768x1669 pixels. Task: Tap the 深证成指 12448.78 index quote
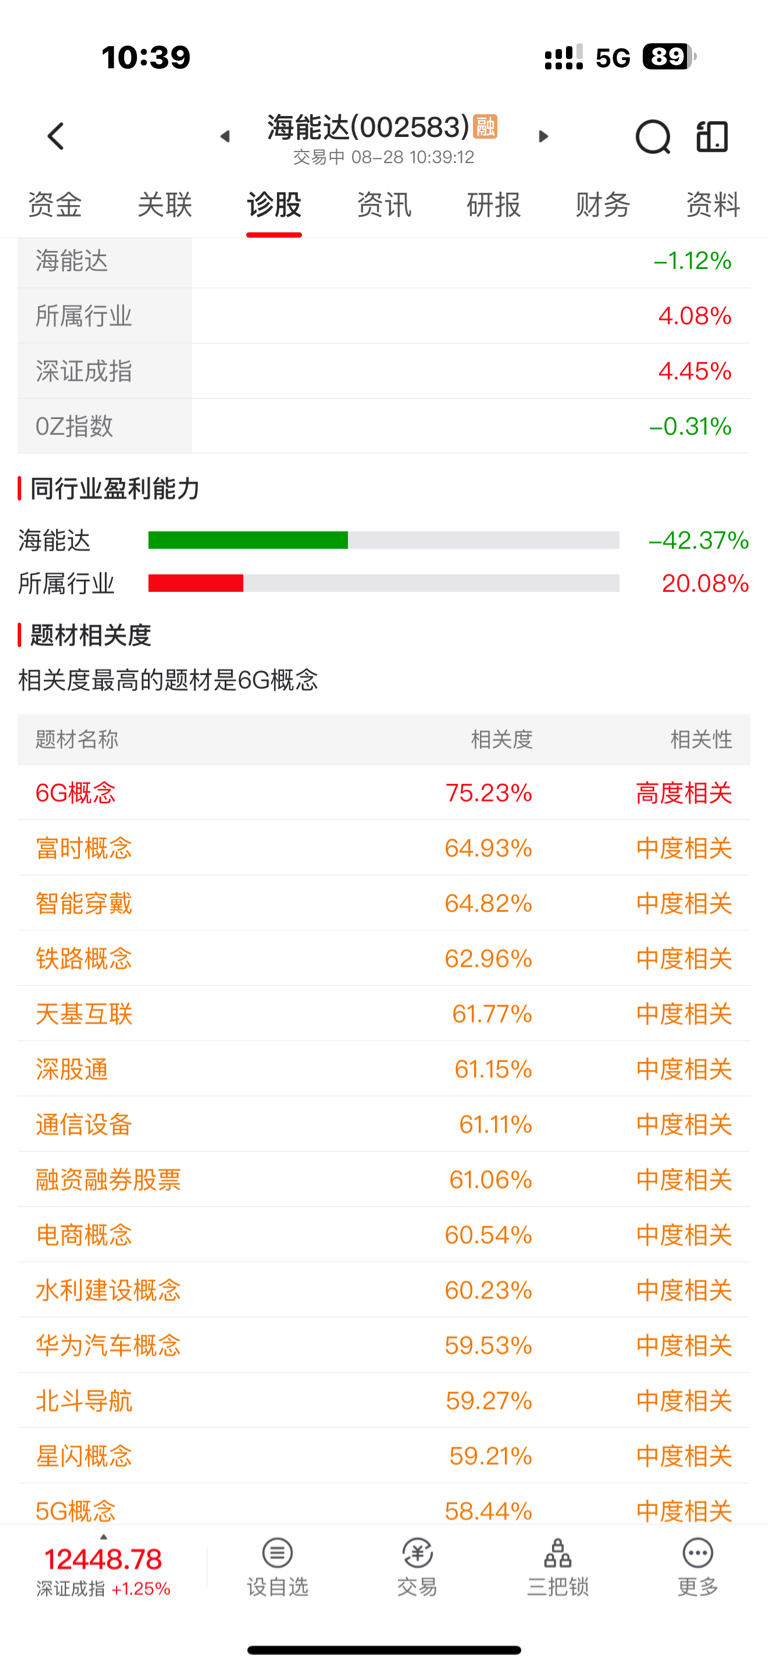pyautogui.click(x=103, y=1571)
